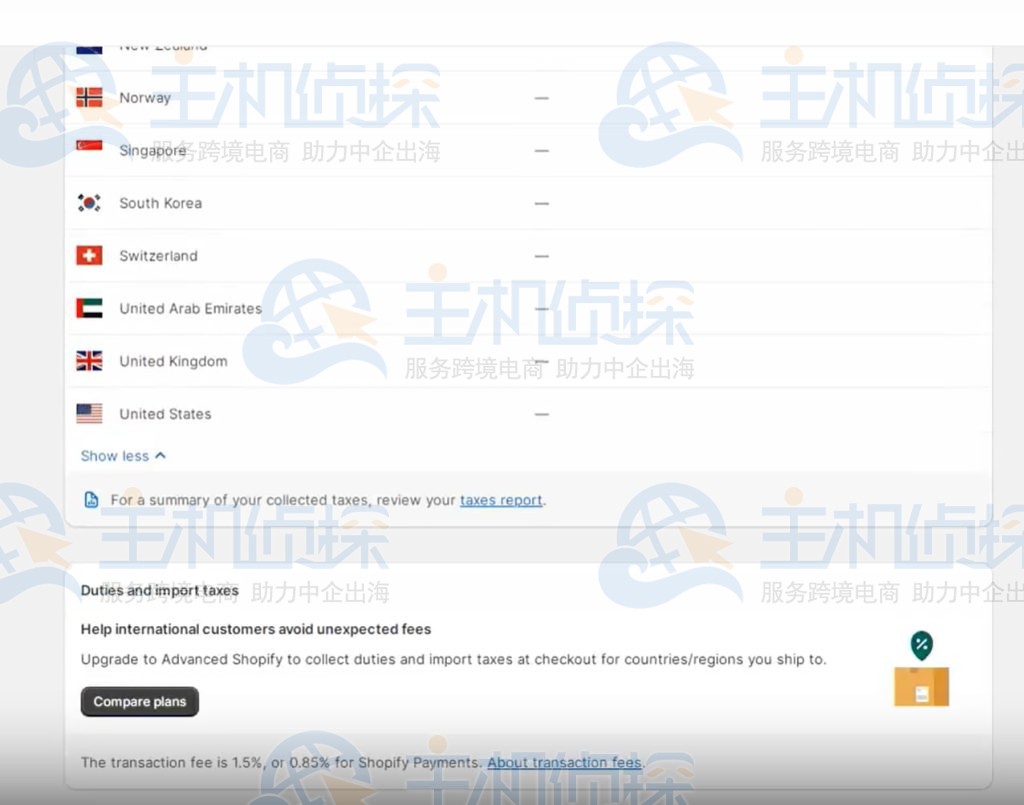The height and width of the screenshot is (805, 1024).
Task: Select the United States country row
Action: click(x=166, y=413)
